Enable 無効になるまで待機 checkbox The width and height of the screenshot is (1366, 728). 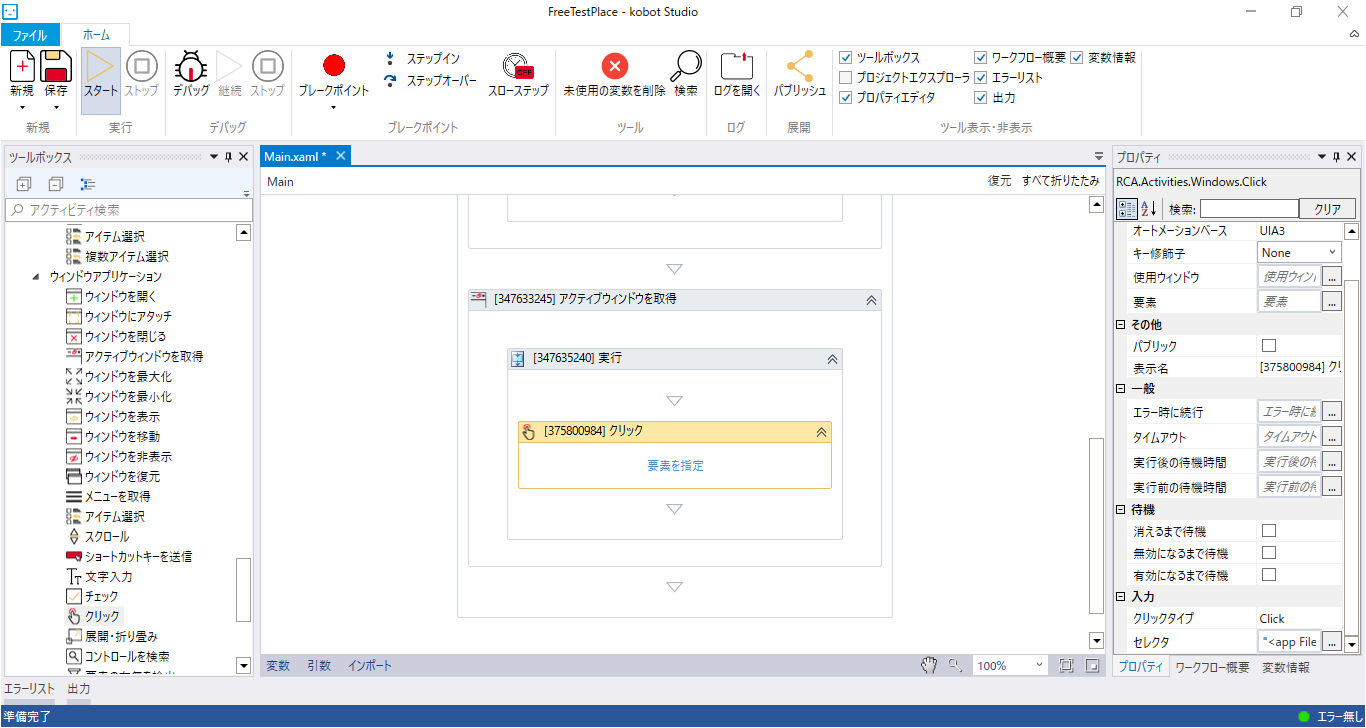(x=1269, y=552)
